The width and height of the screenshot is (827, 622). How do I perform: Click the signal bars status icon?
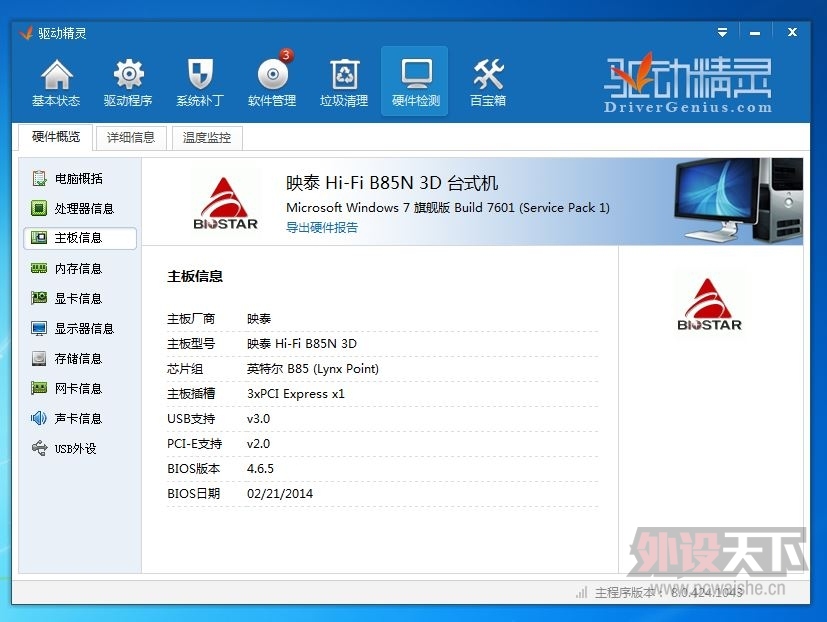coord(582,592)
